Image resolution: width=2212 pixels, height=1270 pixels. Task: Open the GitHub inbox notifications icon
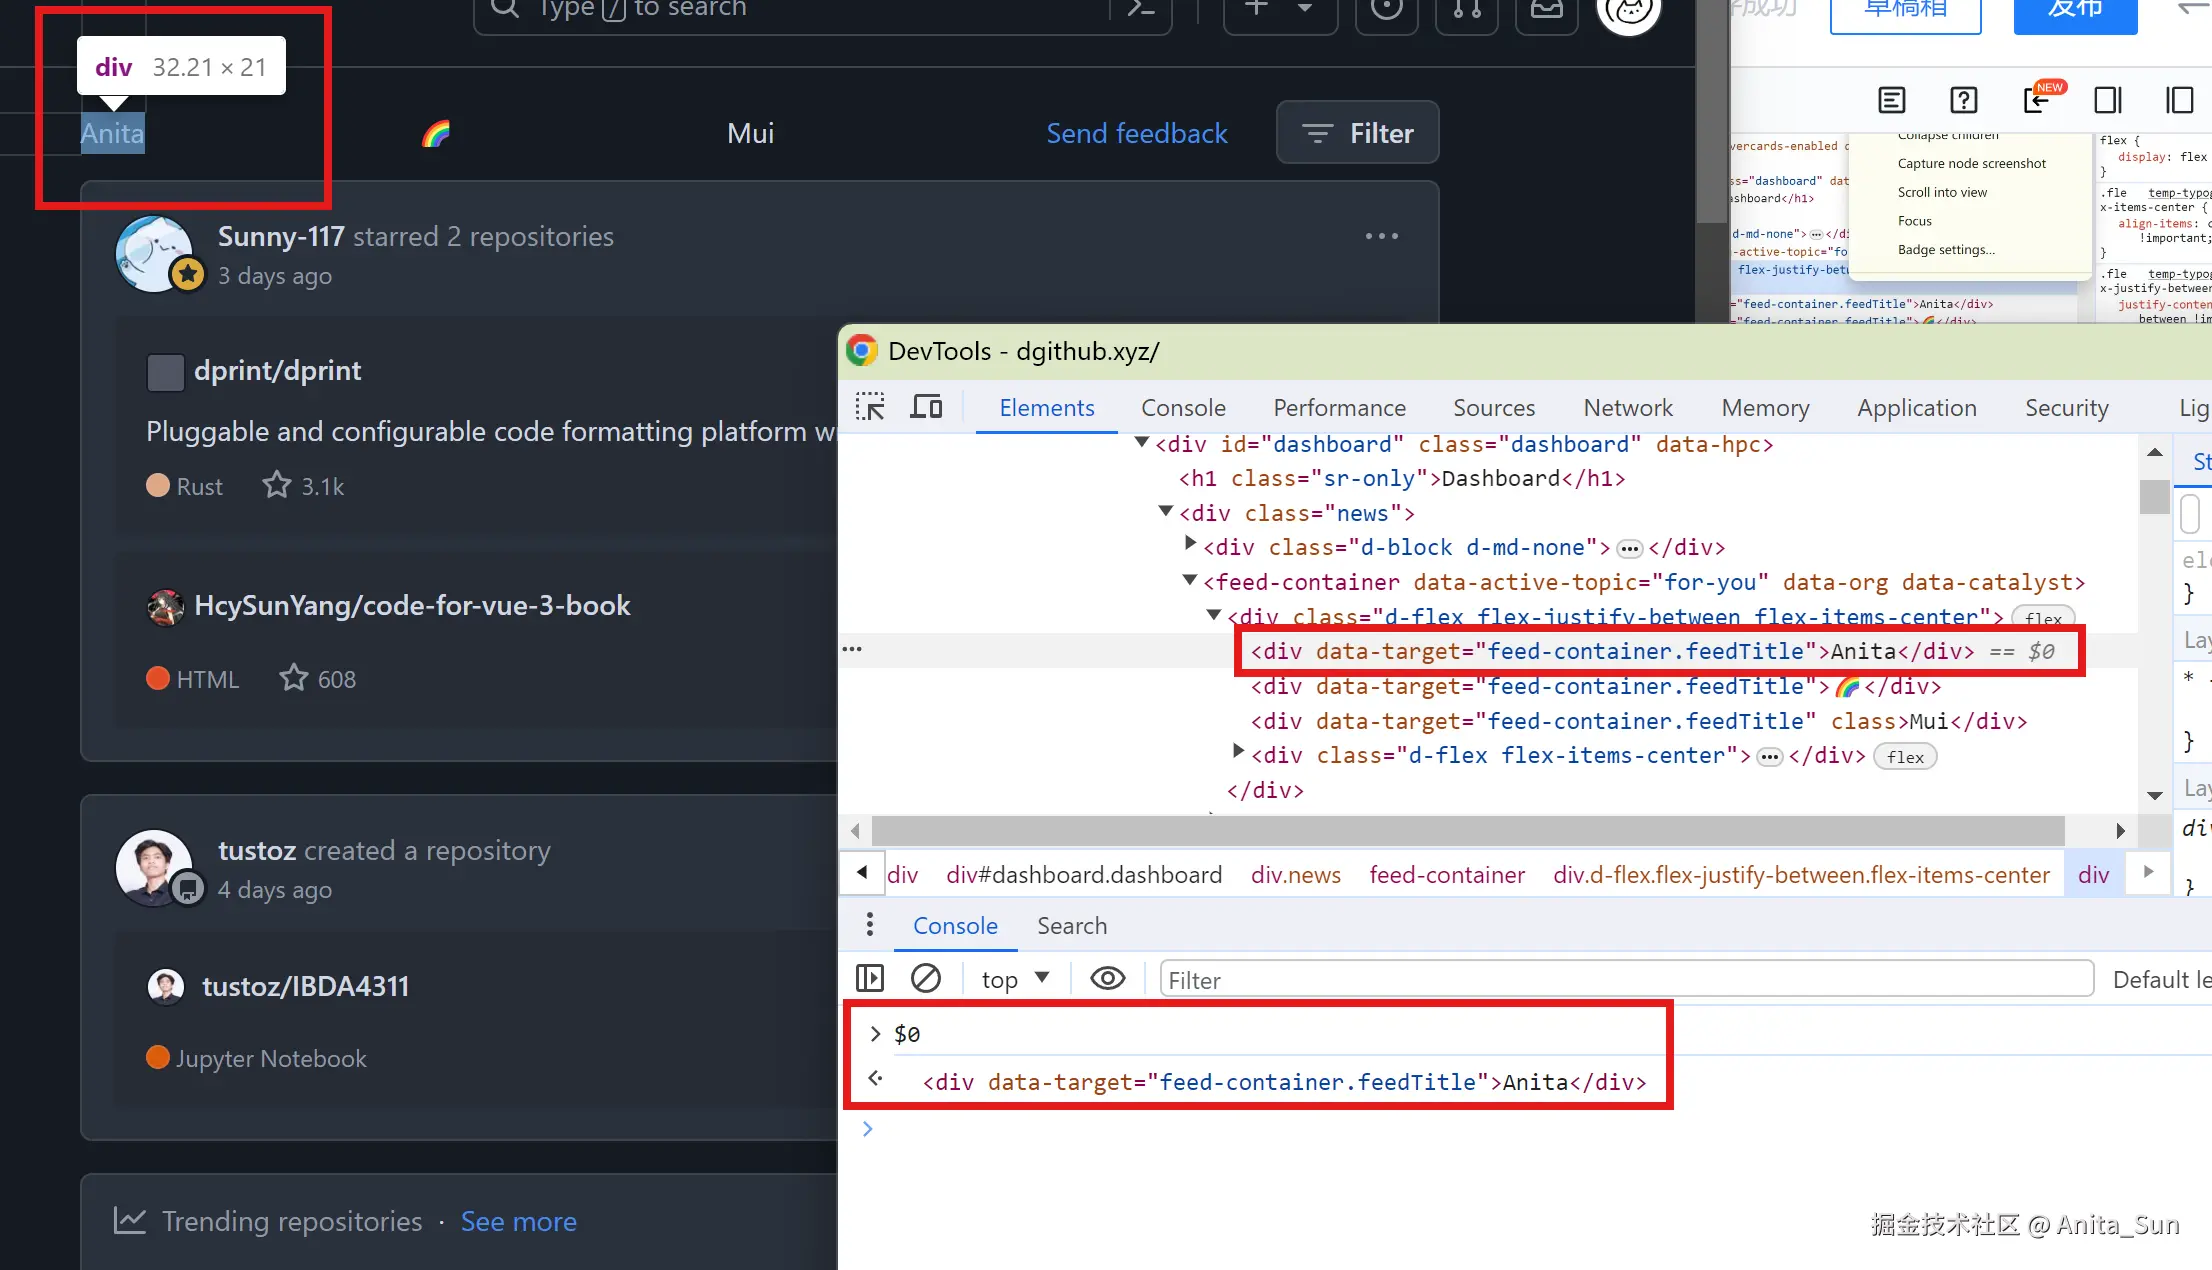pos(1546,10)
